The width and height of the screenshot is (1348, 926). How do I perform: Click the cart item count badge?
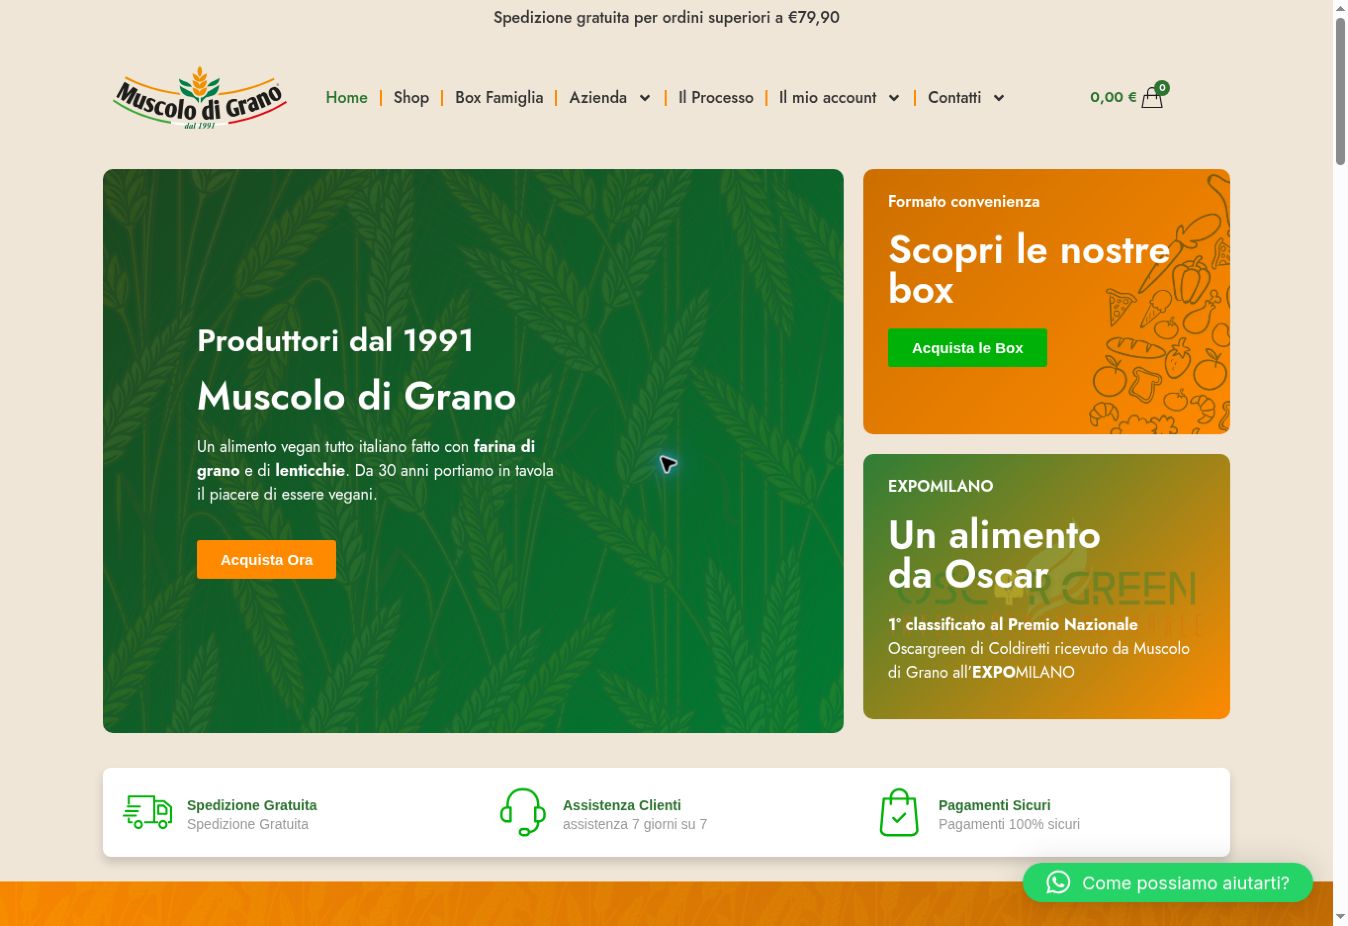pyautogui.click(x=1162, y=87)
